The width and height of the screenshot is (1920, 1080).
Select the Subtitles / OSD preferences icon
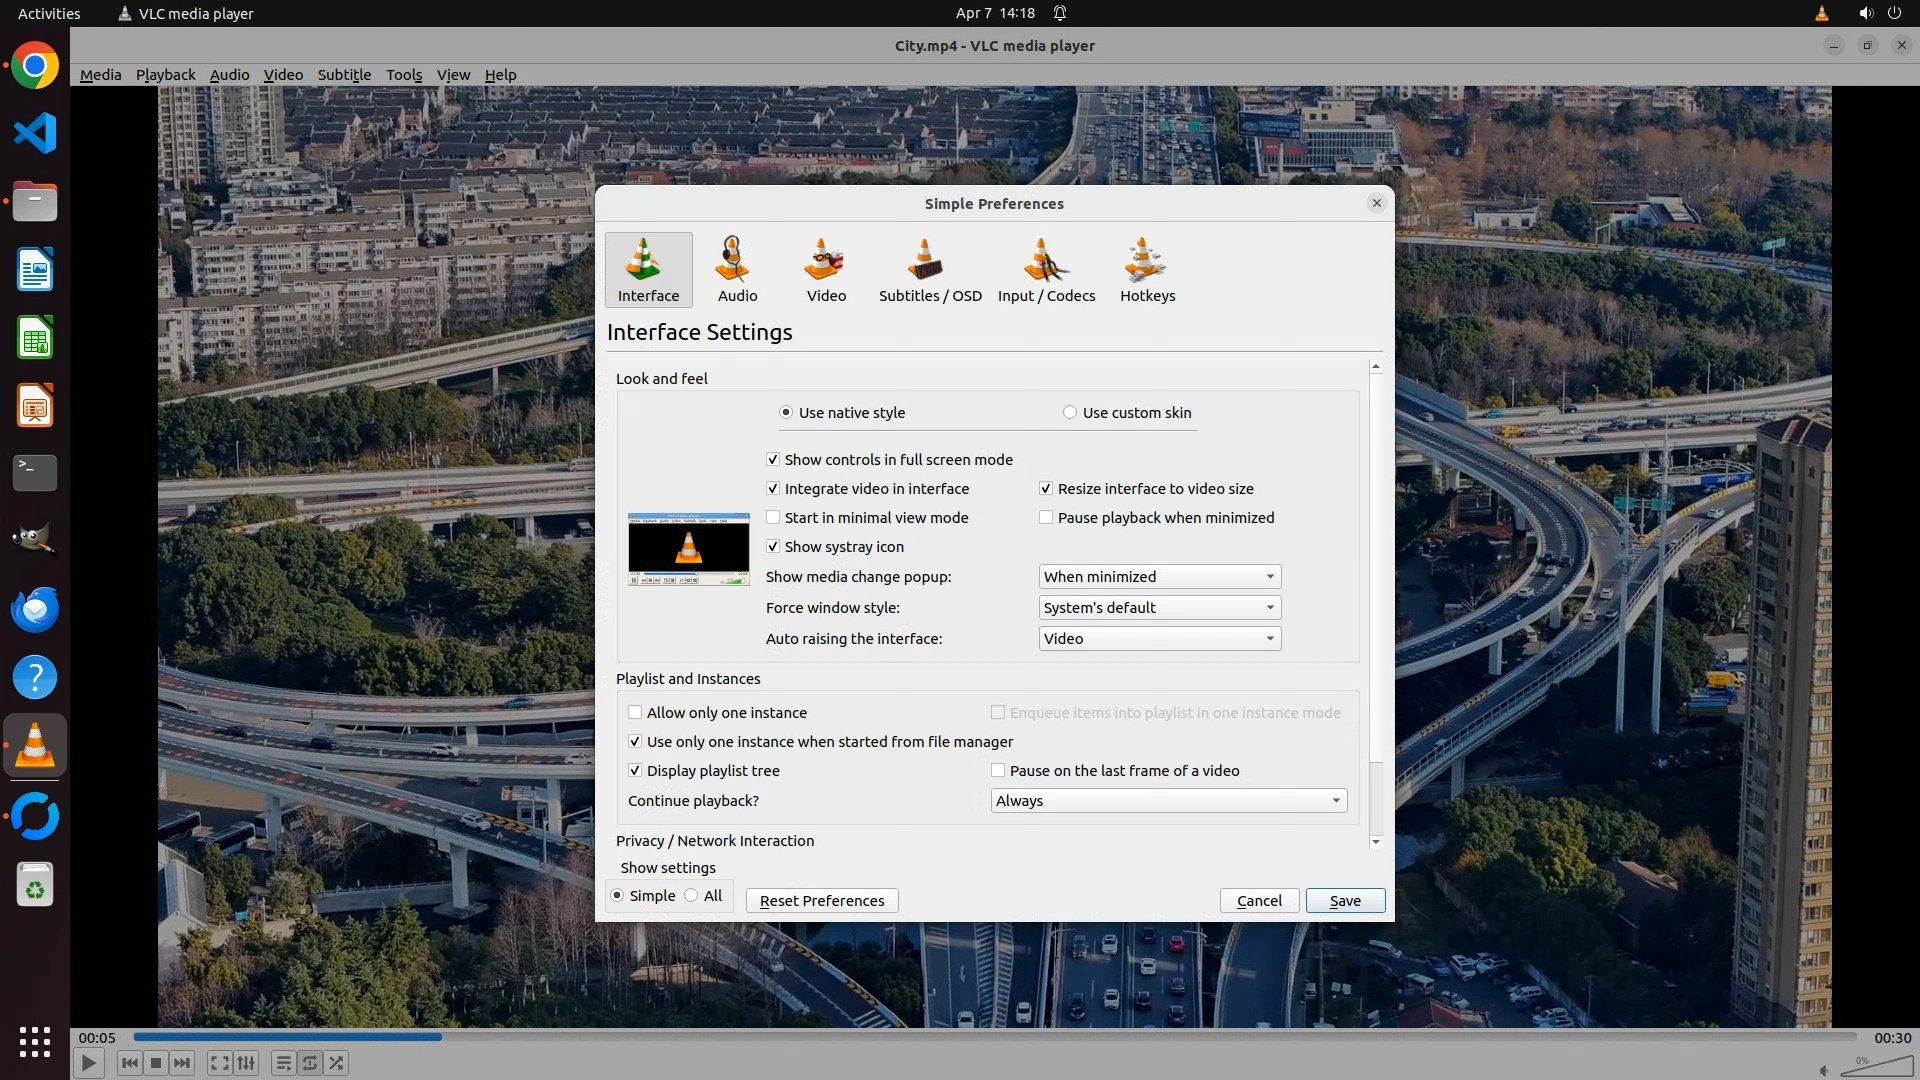[x=929, y=270]
